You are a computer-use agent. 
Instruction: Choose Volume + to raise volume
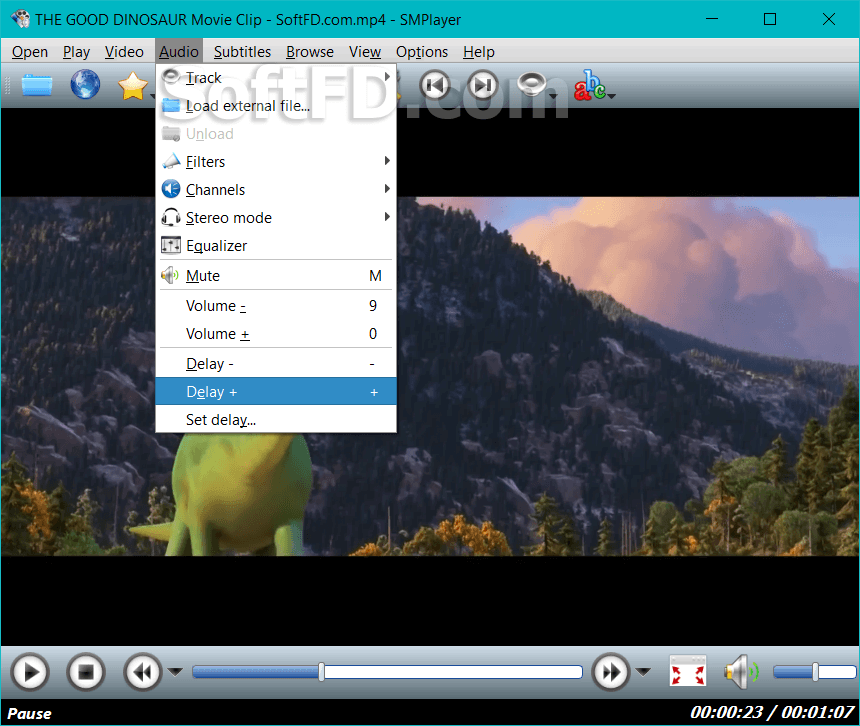(x=276, y=333)
